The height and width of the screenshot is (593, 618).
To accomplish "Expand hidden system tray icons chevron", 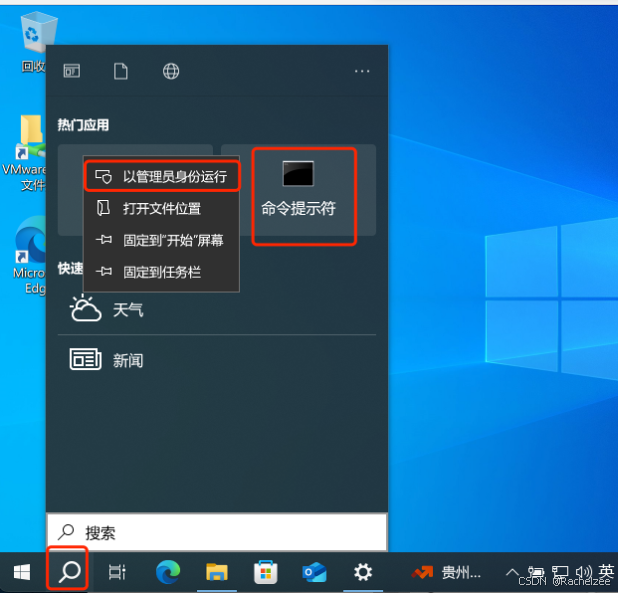I will click(x=512, y=572).
